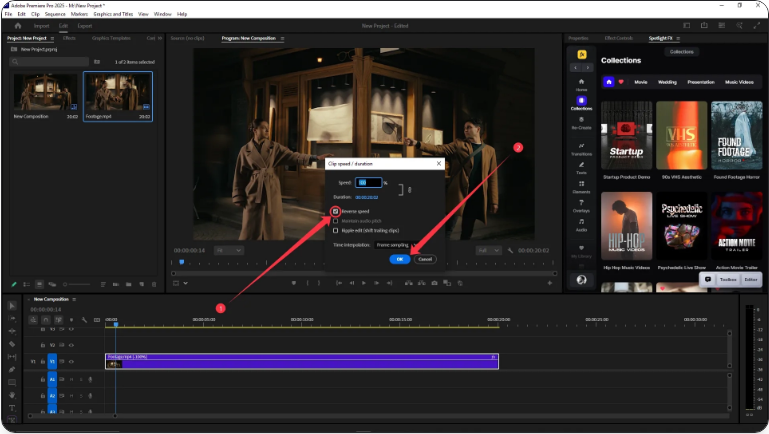This screenshot has width=769, height=434.
Task: Click OK in Clip speed dialog
Action: tap(399, 259)
